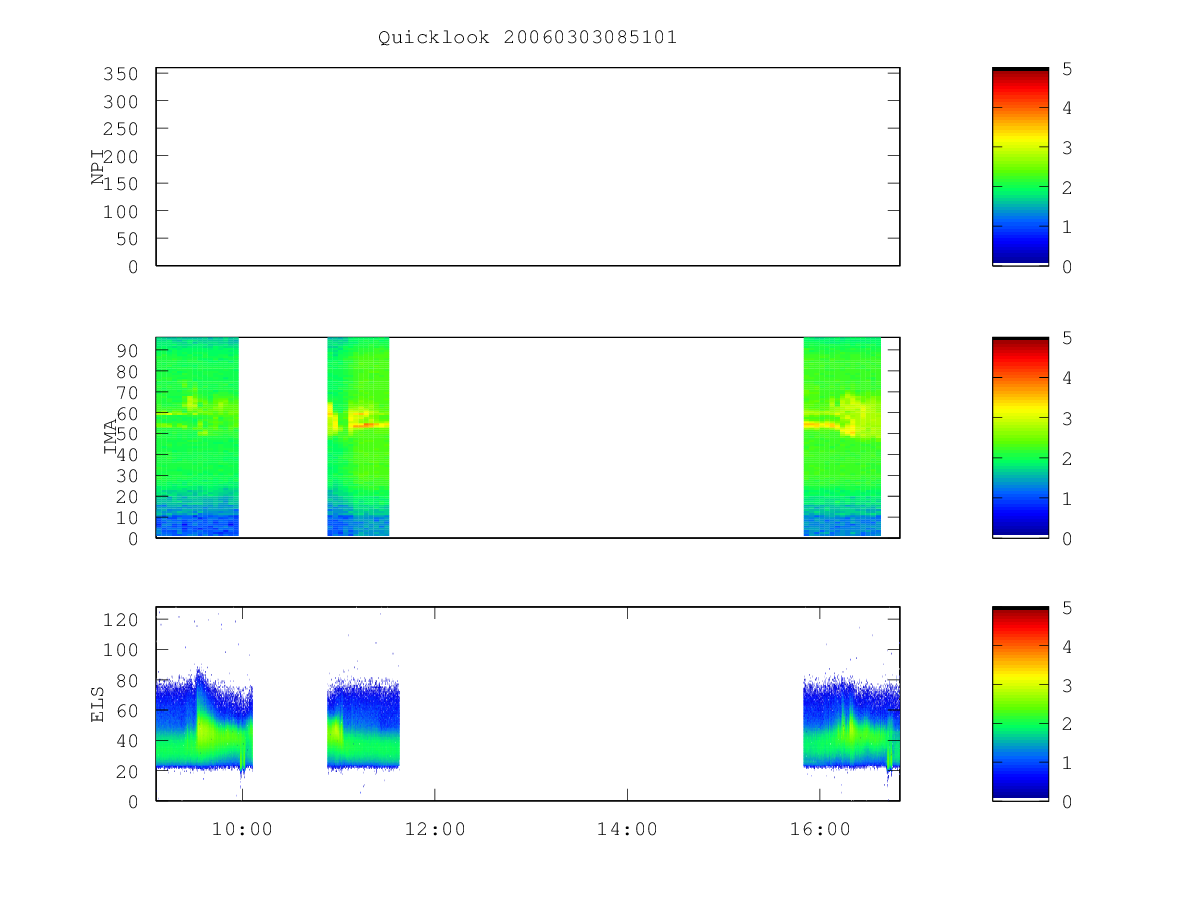1200x900 pixels.
Task: Click the 2 label on IMA color scale
Action: [1067, 458]
